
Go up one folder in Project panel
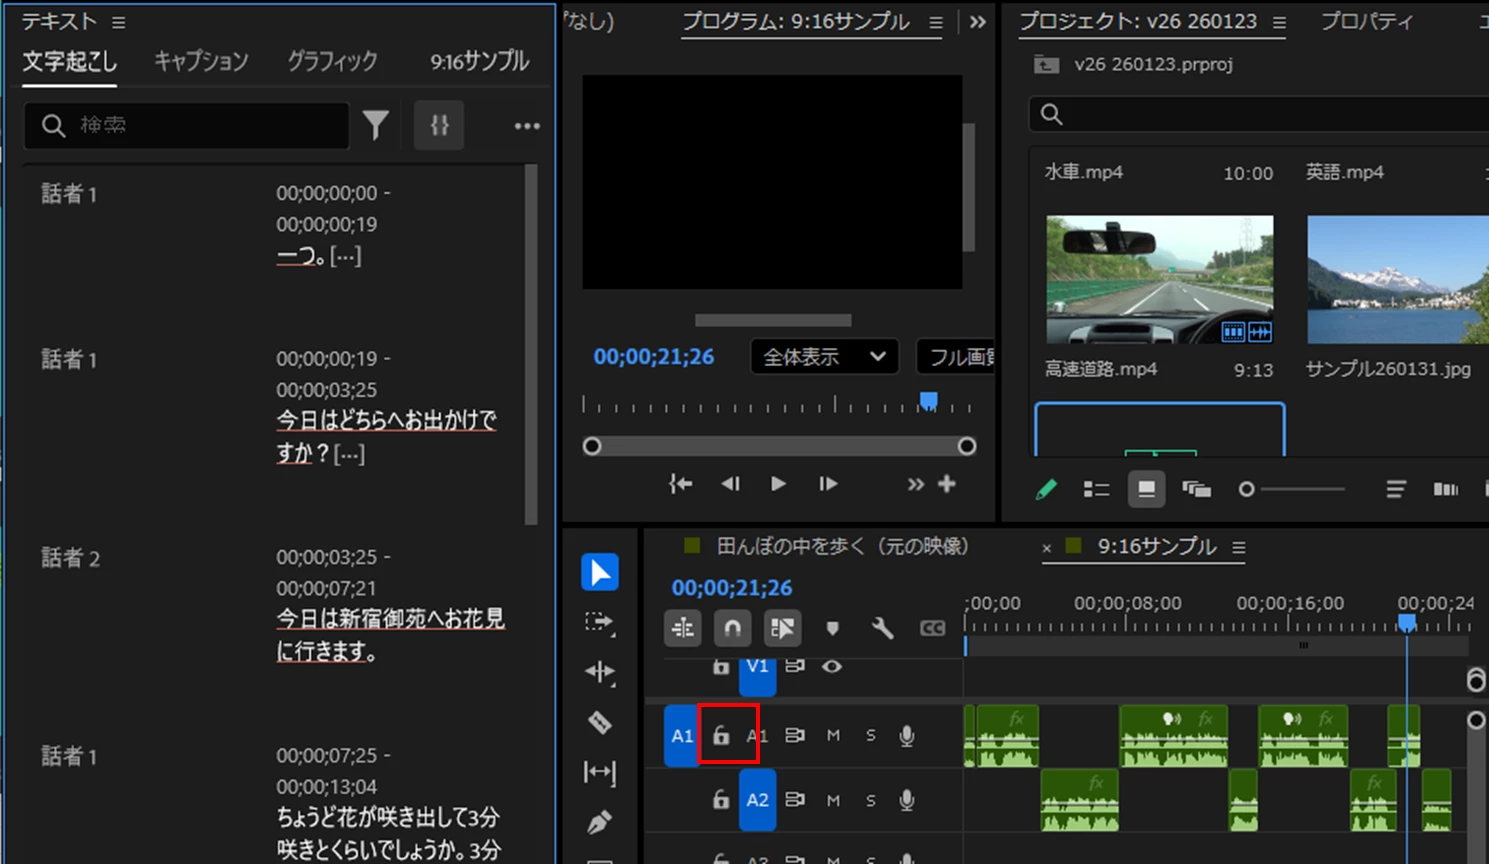1046,64
